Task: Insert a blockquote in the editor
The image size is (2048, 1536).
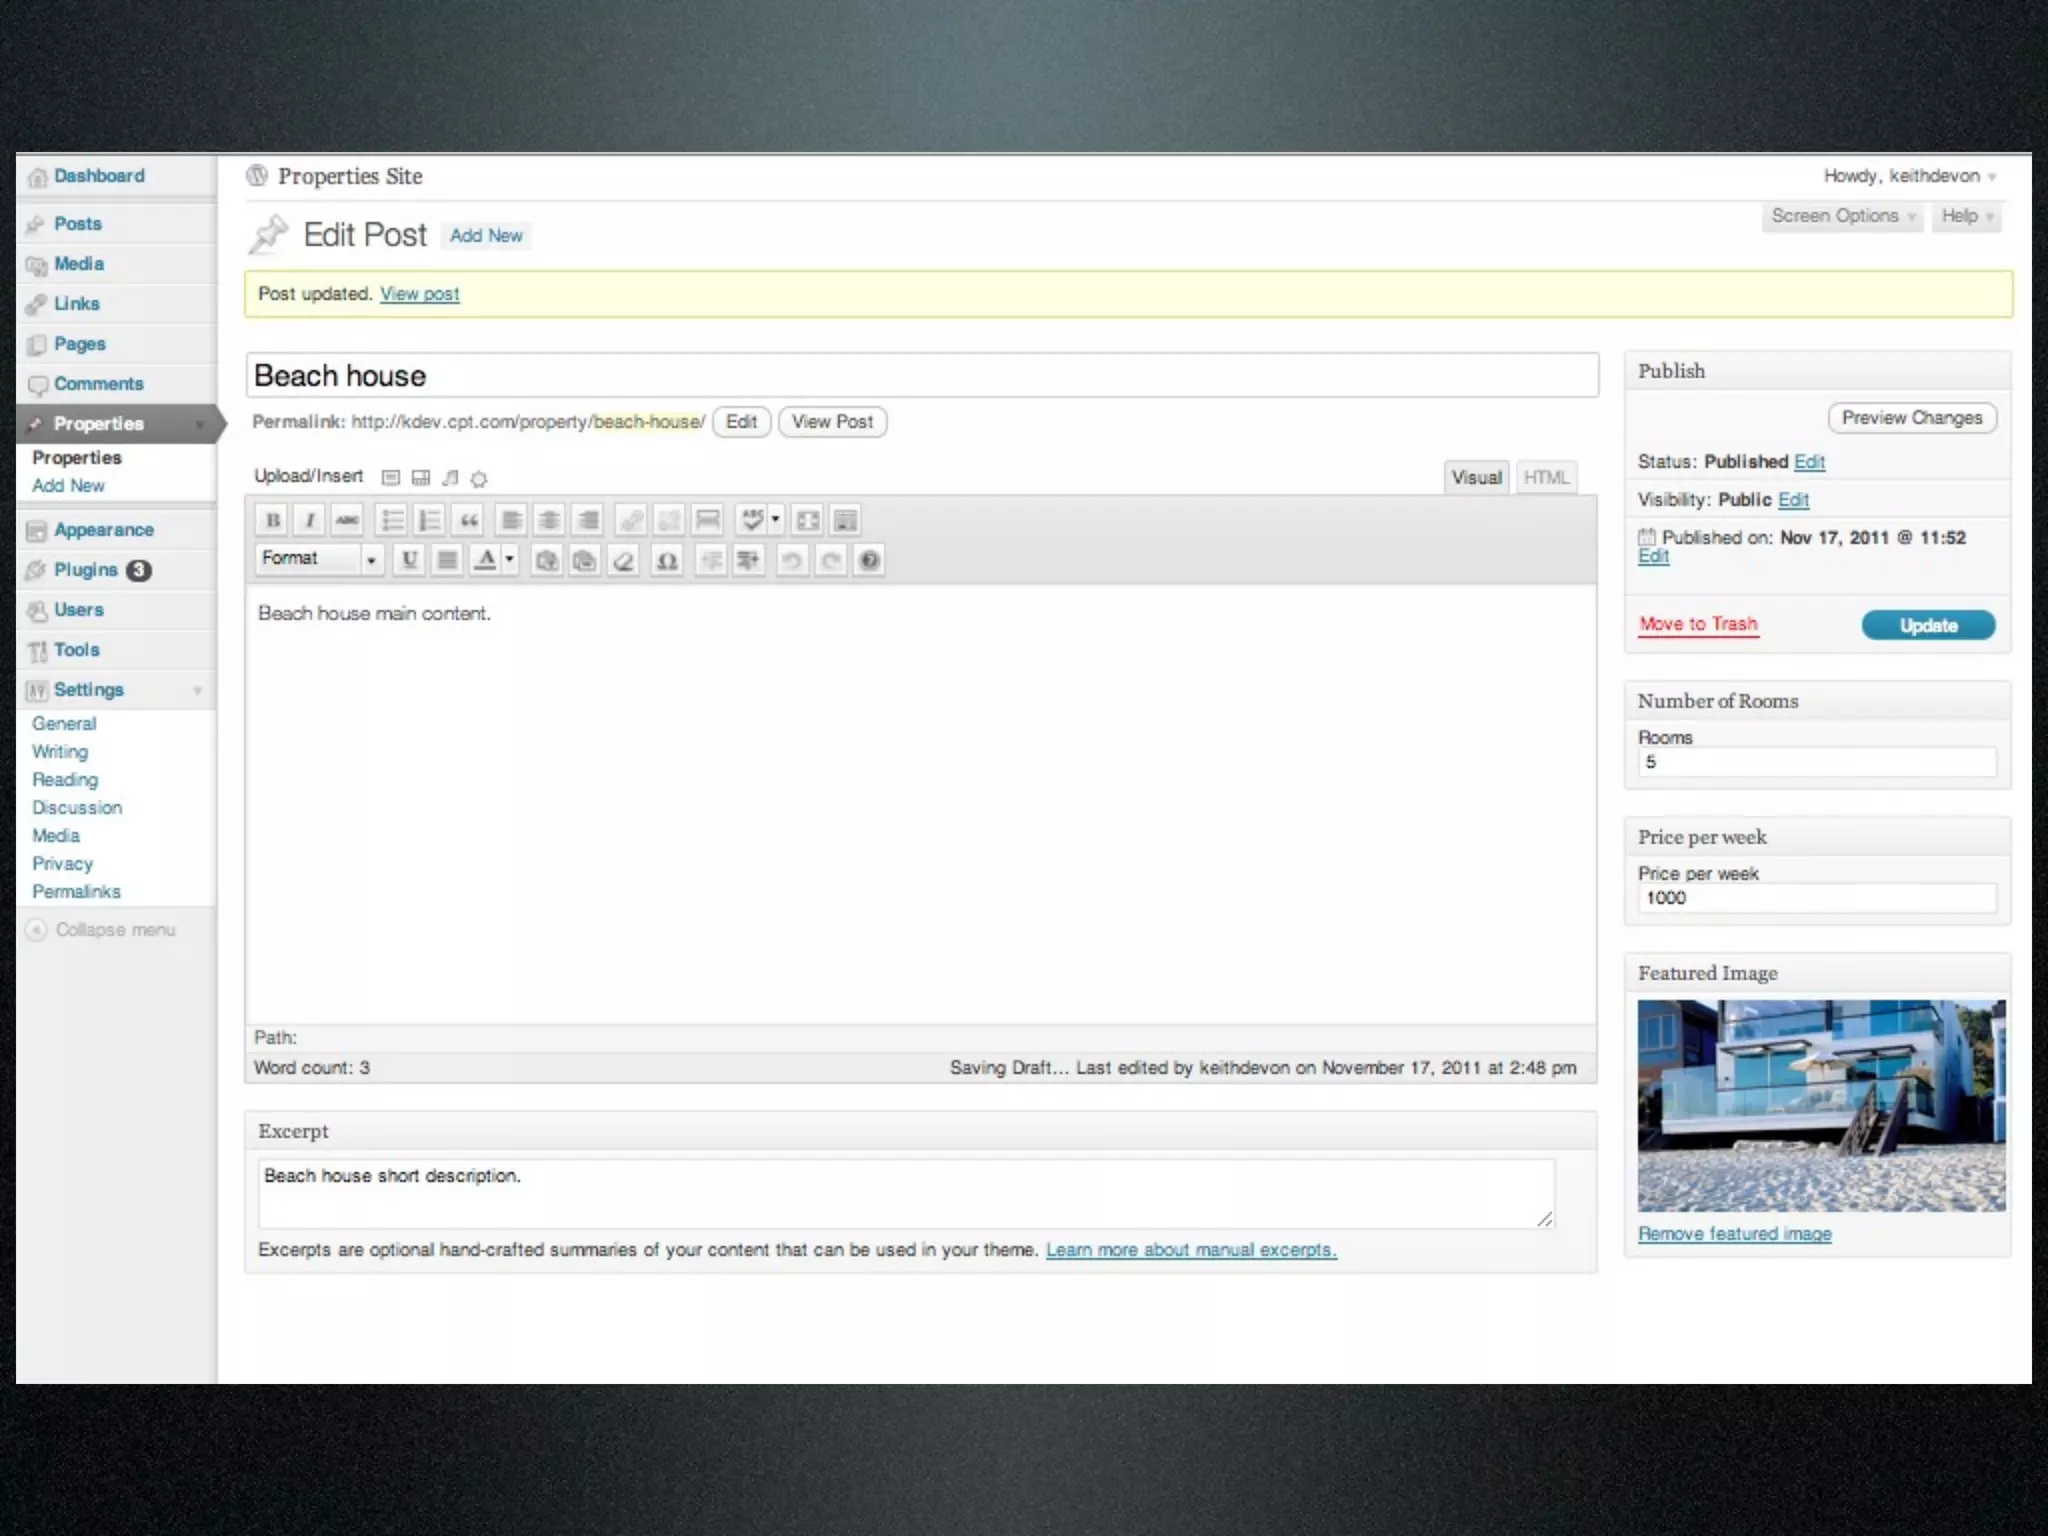Action: click(x=468, y=520)
